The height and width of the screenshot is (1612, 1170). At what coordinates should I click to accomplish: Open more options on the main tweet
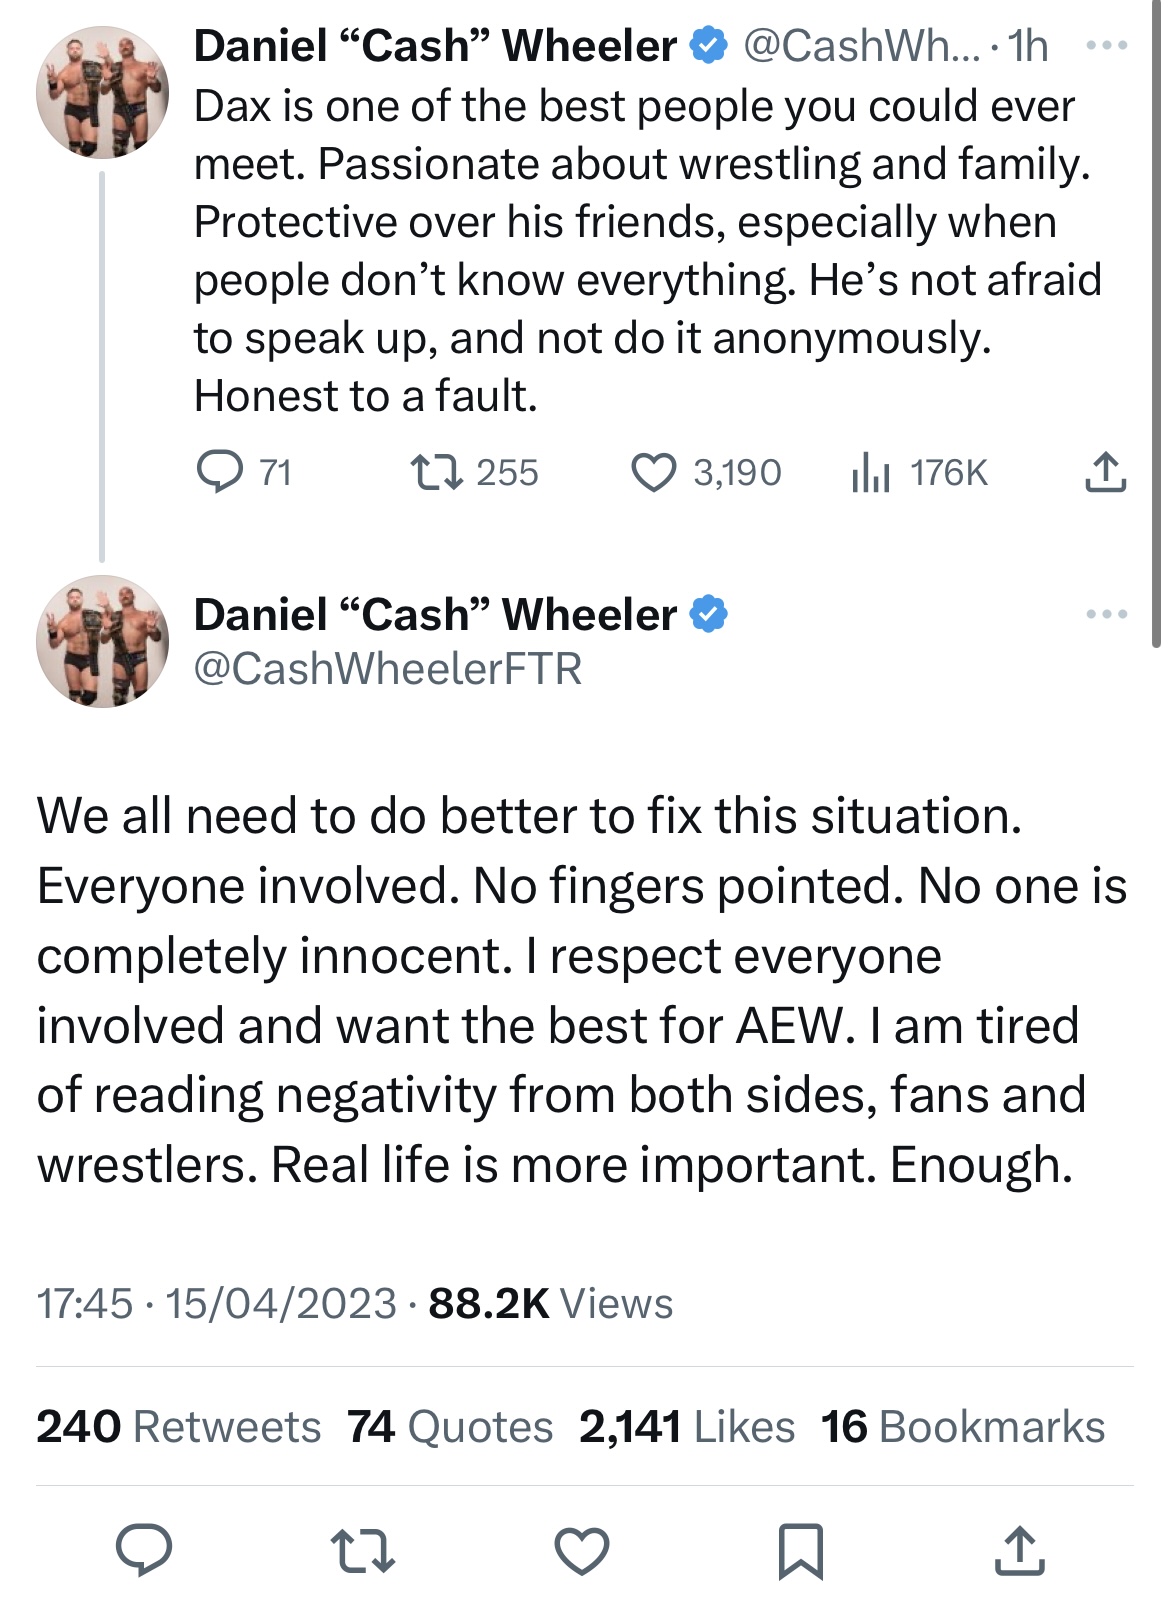point(1107,614)
